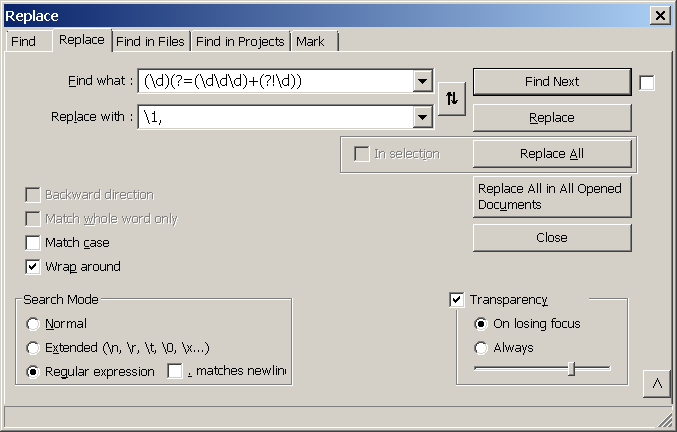
Task: Uncheck Wrap around
Action: tap(33, 267)
